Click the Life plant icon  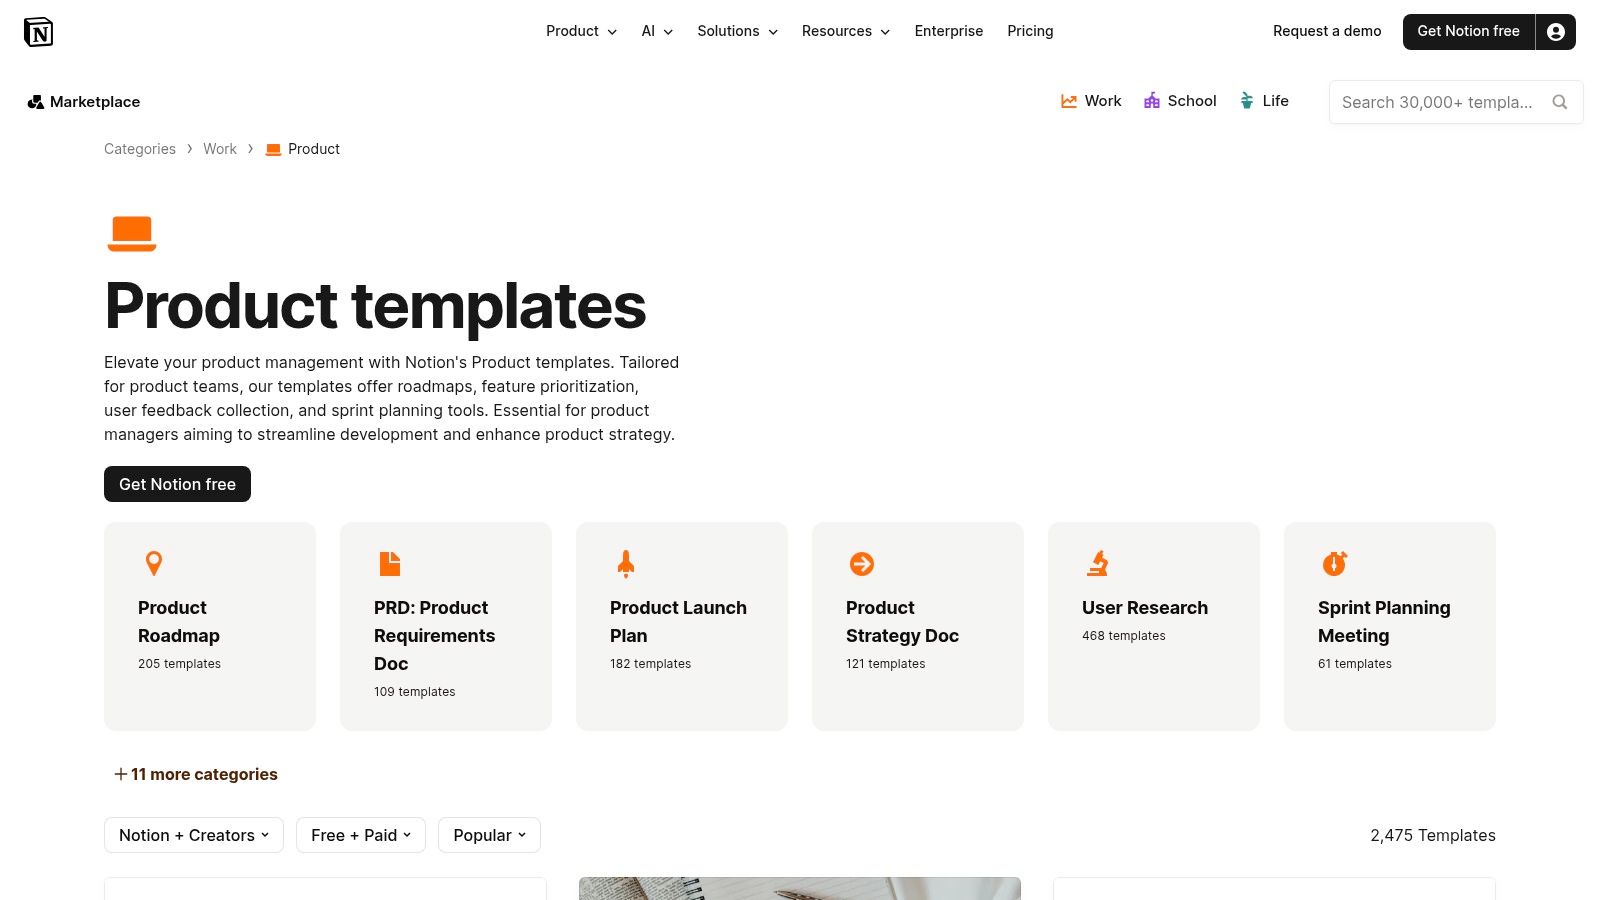coord(1247,101)
